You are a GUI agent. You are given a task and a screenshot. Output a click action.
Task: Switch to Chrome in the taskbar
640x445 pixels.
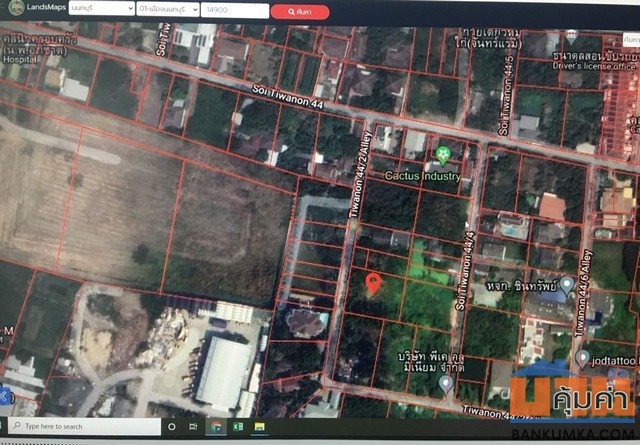[x=216, y=427]
